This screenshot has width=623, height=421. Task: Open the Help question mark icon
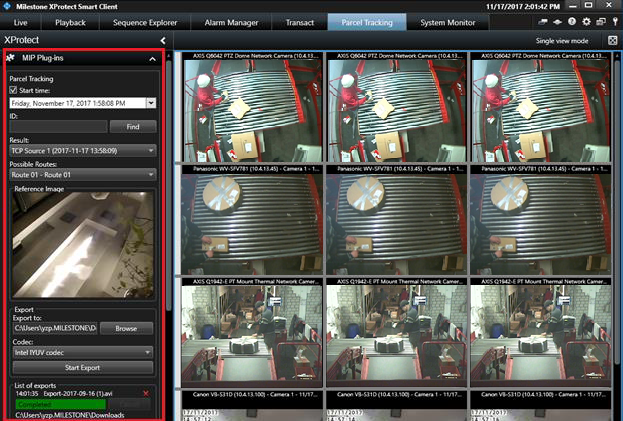pyautogui.click(x=572, y=22)
